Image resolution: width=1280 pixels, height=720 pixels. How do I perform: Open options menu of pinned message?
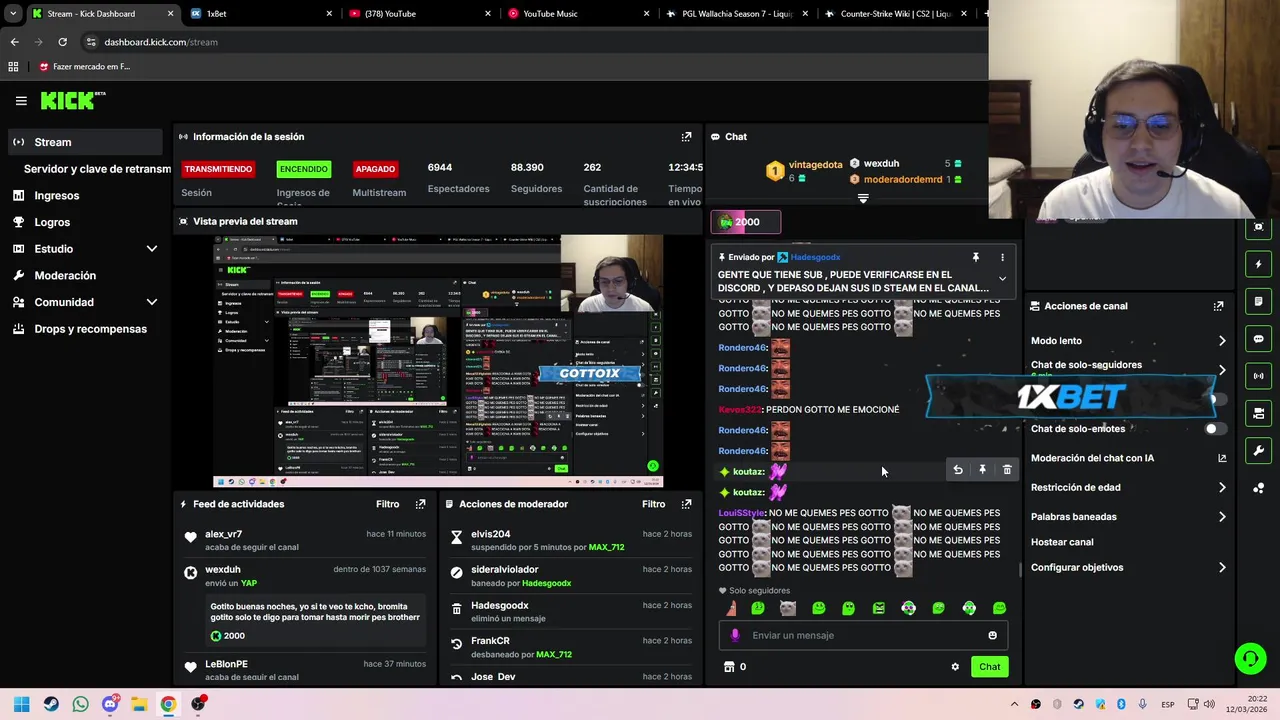1002,258
